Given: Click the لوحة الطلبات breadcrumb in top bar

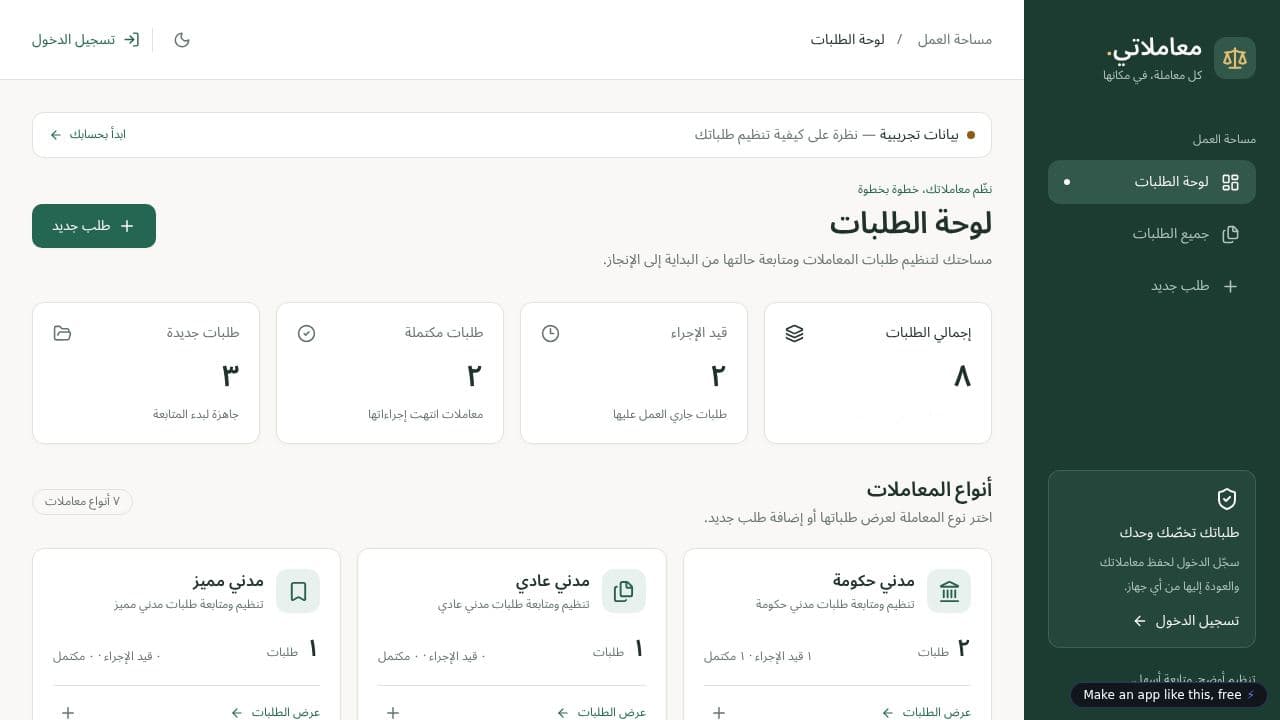Looking at the screenshot, I should click(x=847, y=40).
